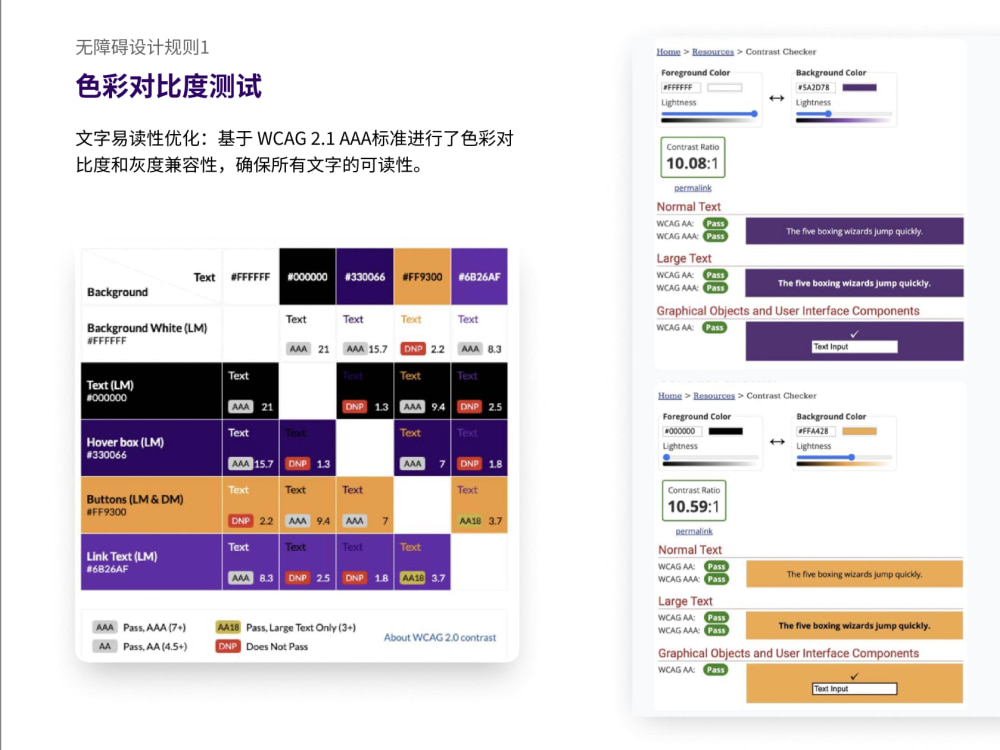
Task: Click AAA badge with 9.4 in black row
Action: (413, 406)
